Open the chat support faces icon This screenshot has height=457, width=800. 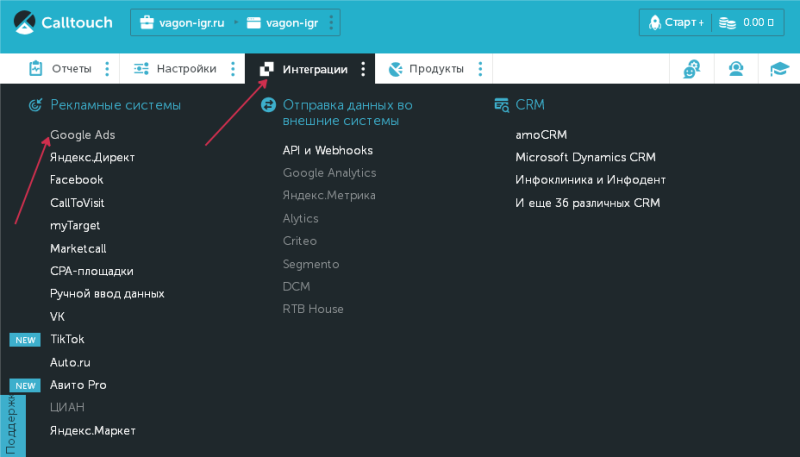pos(692,69)
